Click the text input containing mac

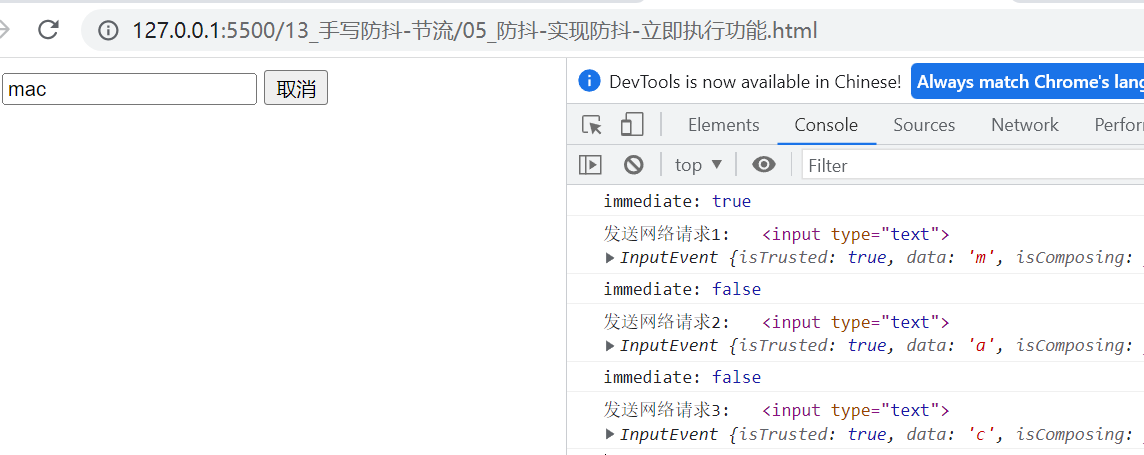tap(130, 89)
